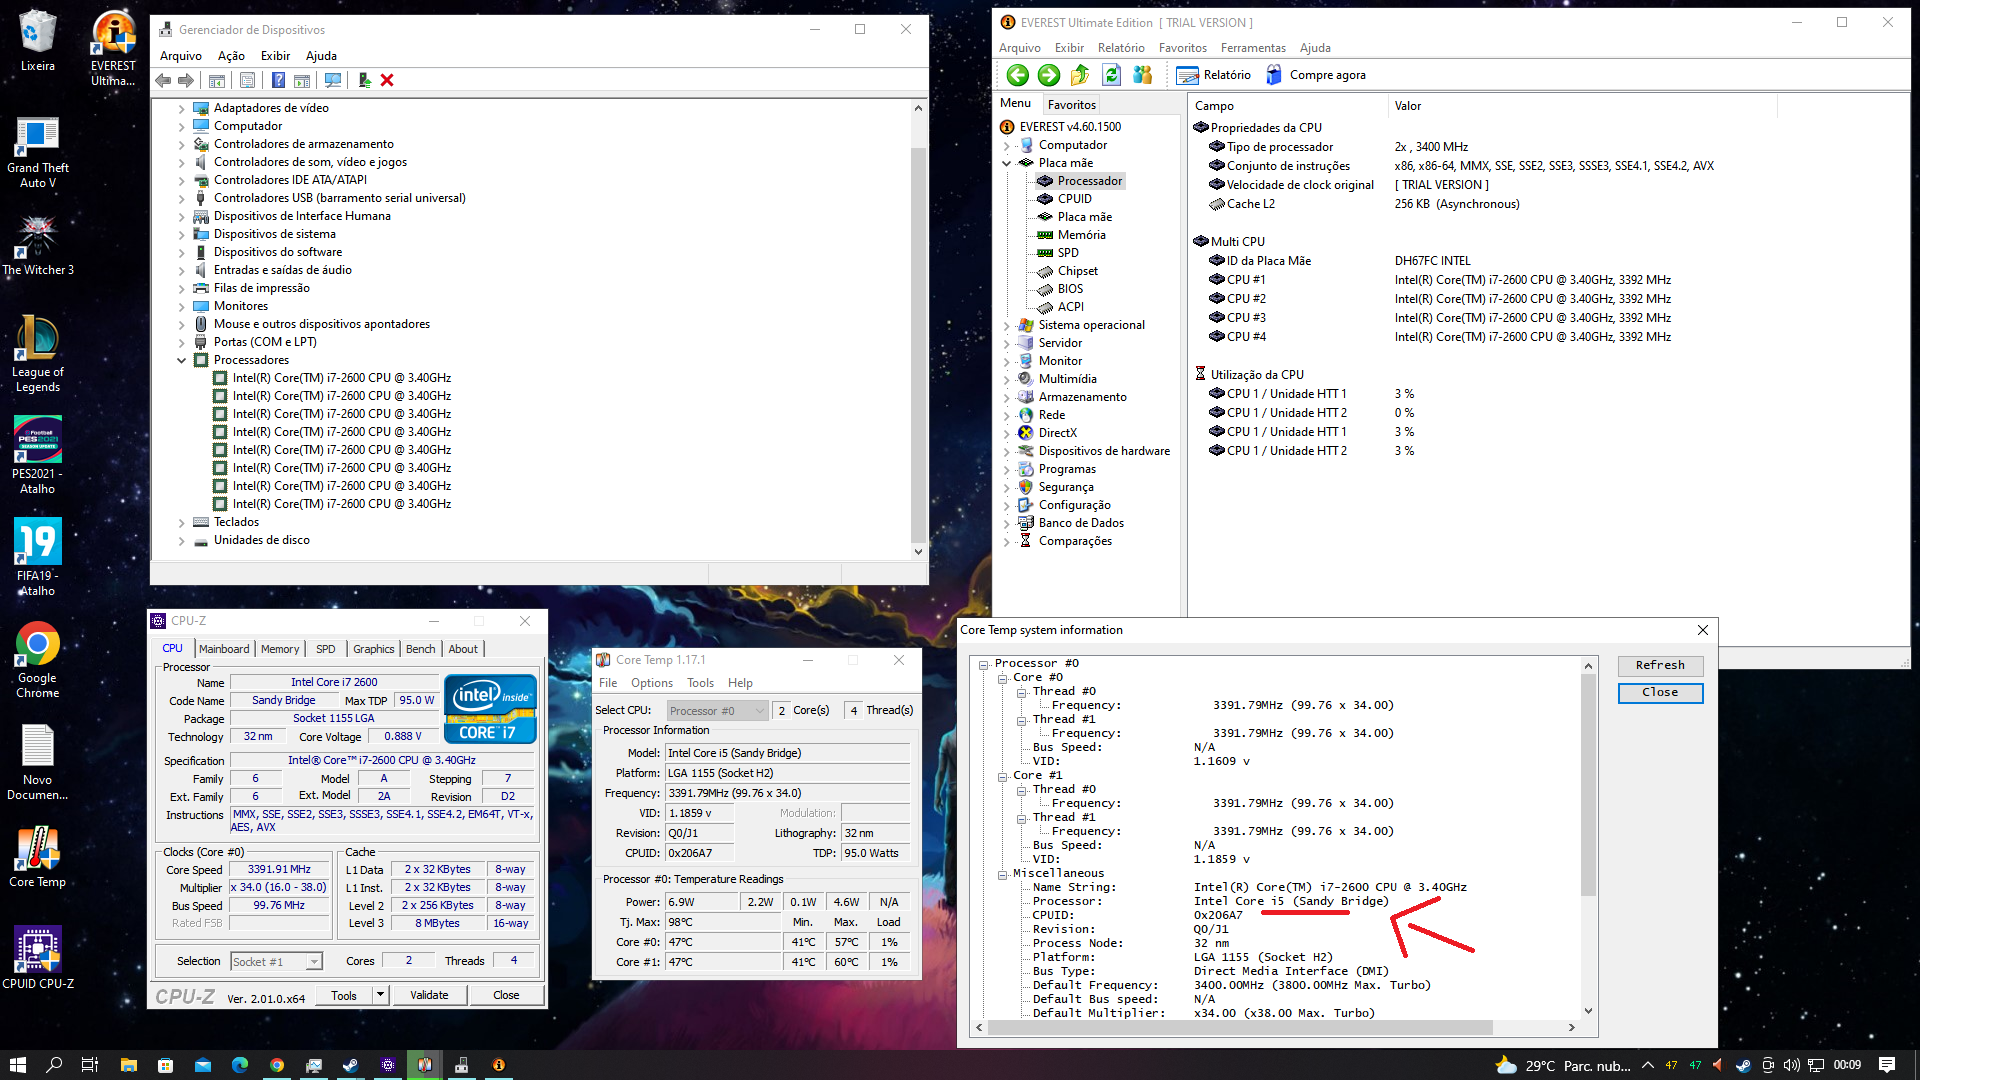
Task: Click the back arrow in Gerenciador de Dispositivos toolbar
Action: point(163,80)
